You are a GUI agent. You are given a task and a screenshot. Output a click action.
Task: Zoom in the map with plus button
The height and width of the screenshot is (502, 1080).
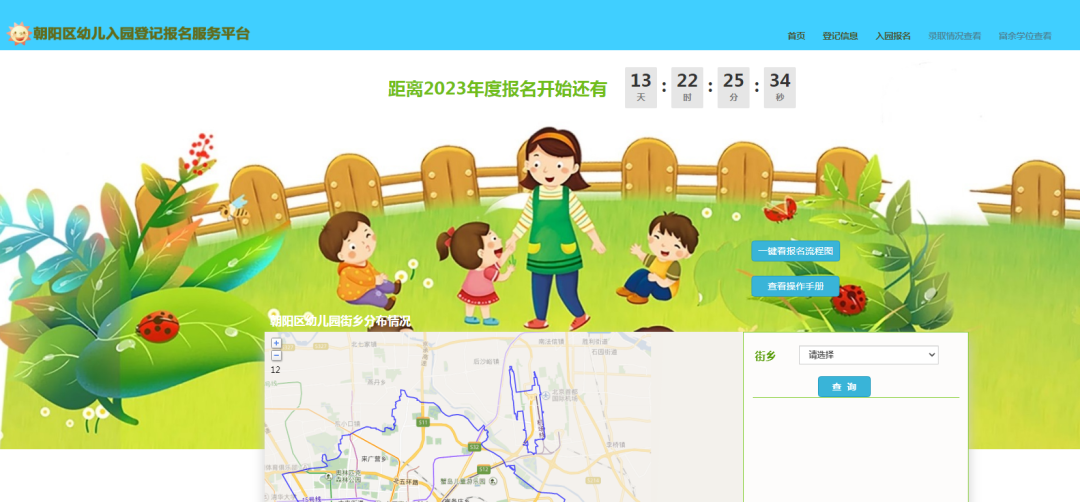point(276,343)
